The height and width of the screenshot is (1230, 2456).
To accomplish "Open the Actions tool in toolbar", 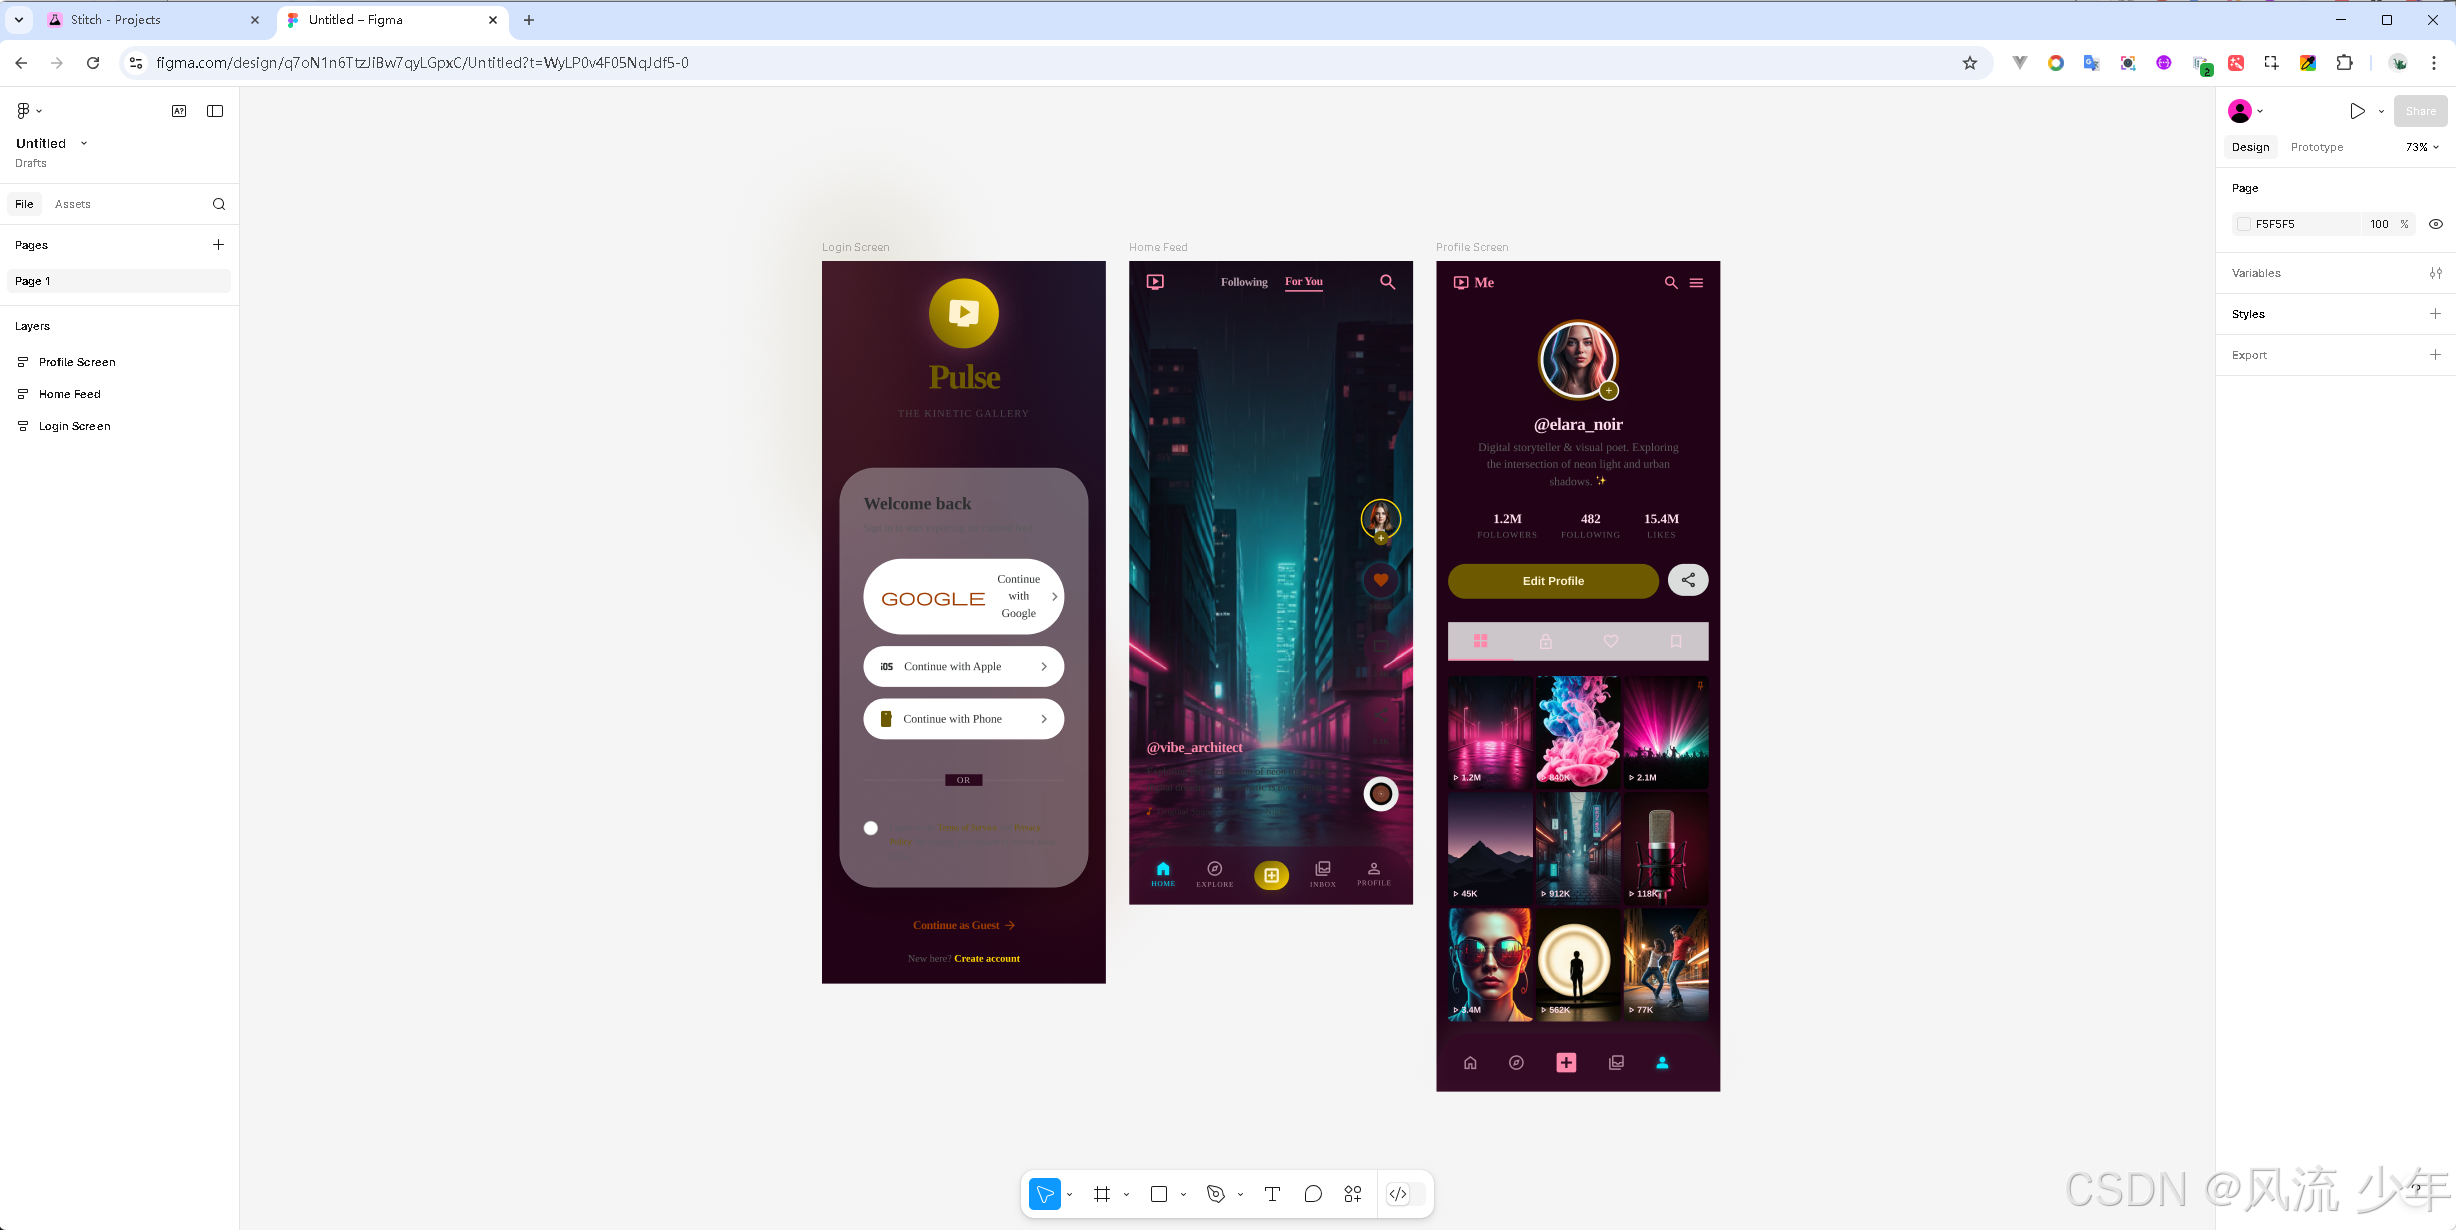I will tap(1353, 1194).
